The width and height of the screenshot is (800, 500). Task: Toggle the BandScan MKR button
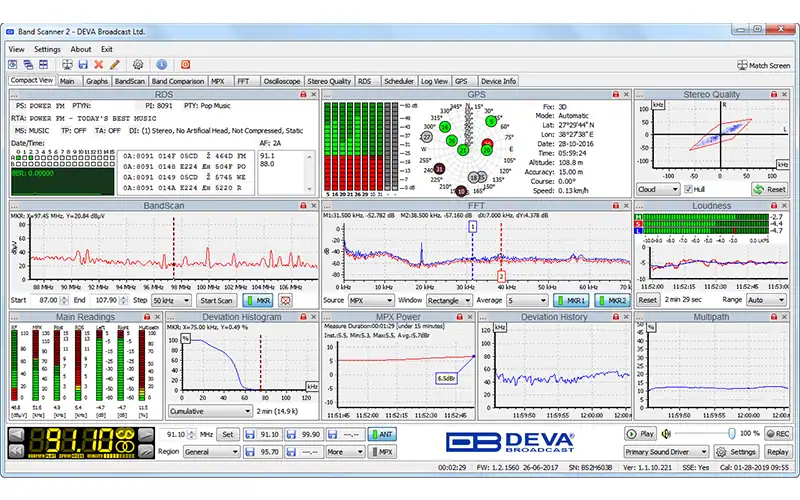pyautogui.click(x=257, y=300)
